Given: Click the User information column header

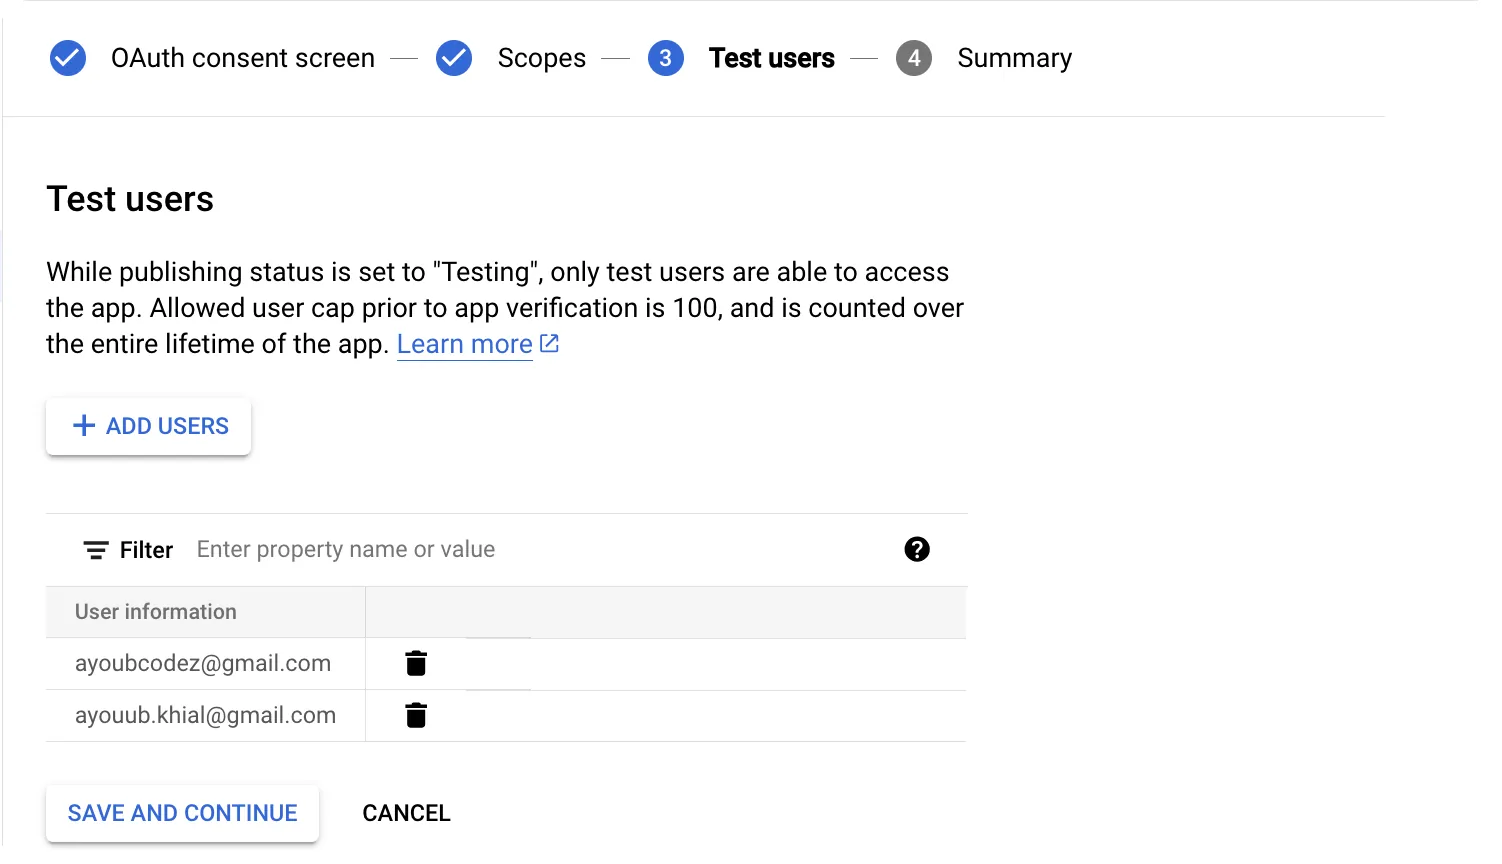Looking at the screenshot, I should tap(156, 611).
